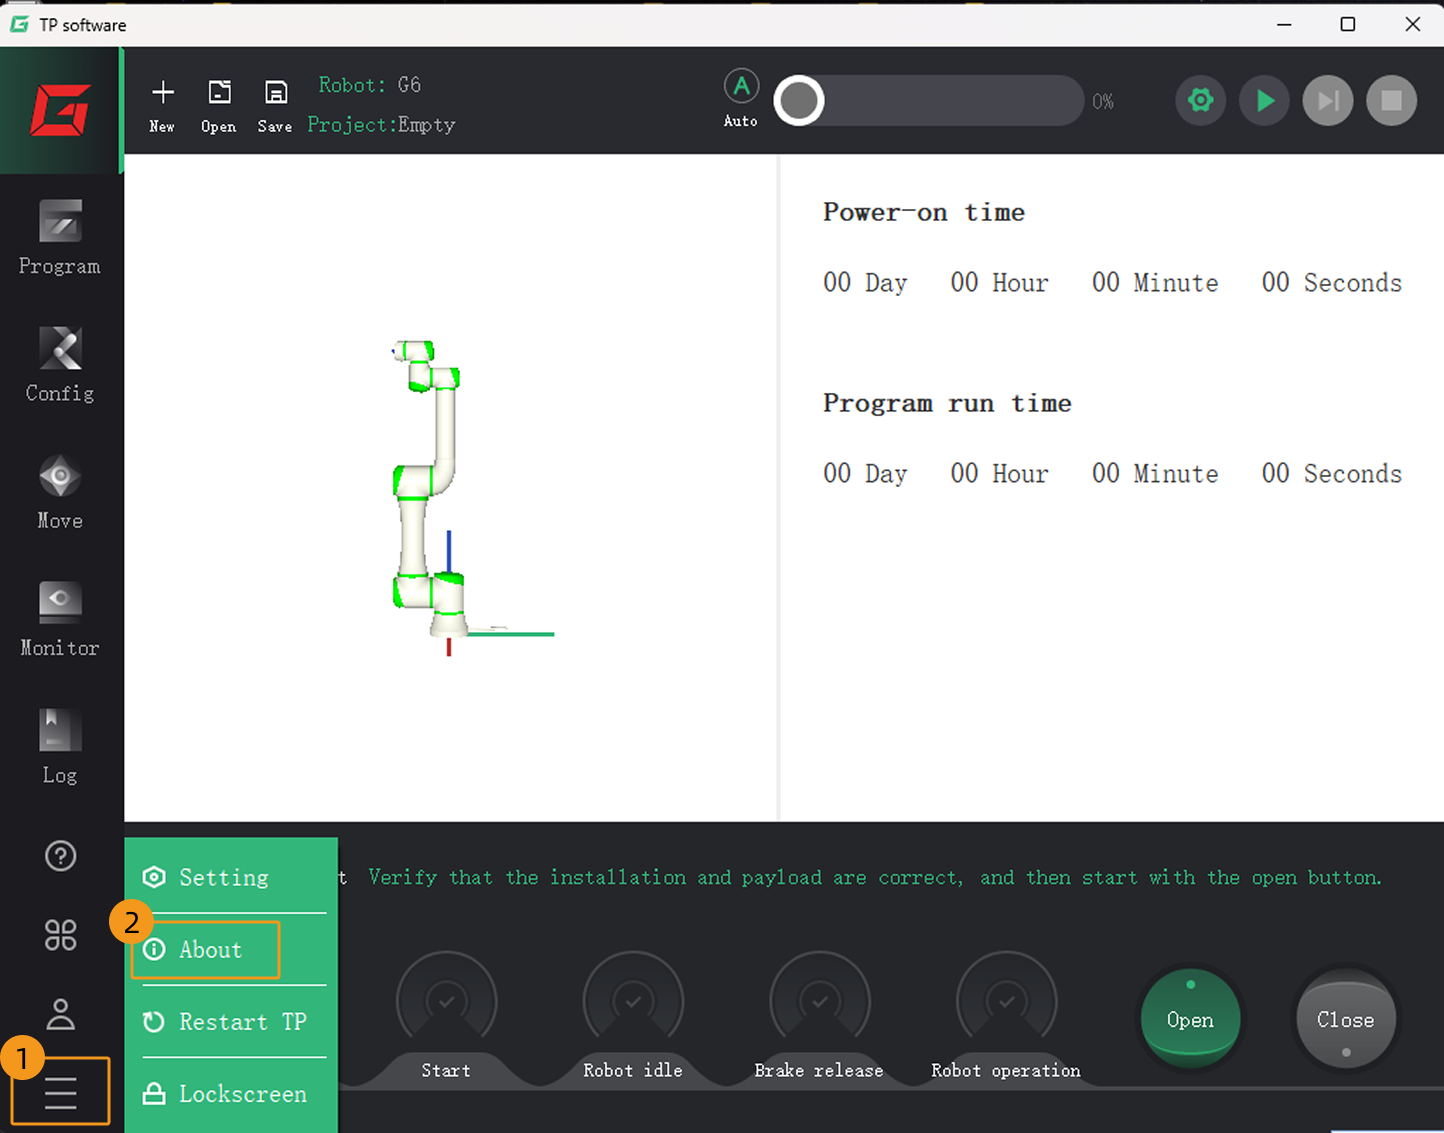Stop the program with stop button
The height and width of the screenshot is (1133, 1444).
coord(1392,101)
